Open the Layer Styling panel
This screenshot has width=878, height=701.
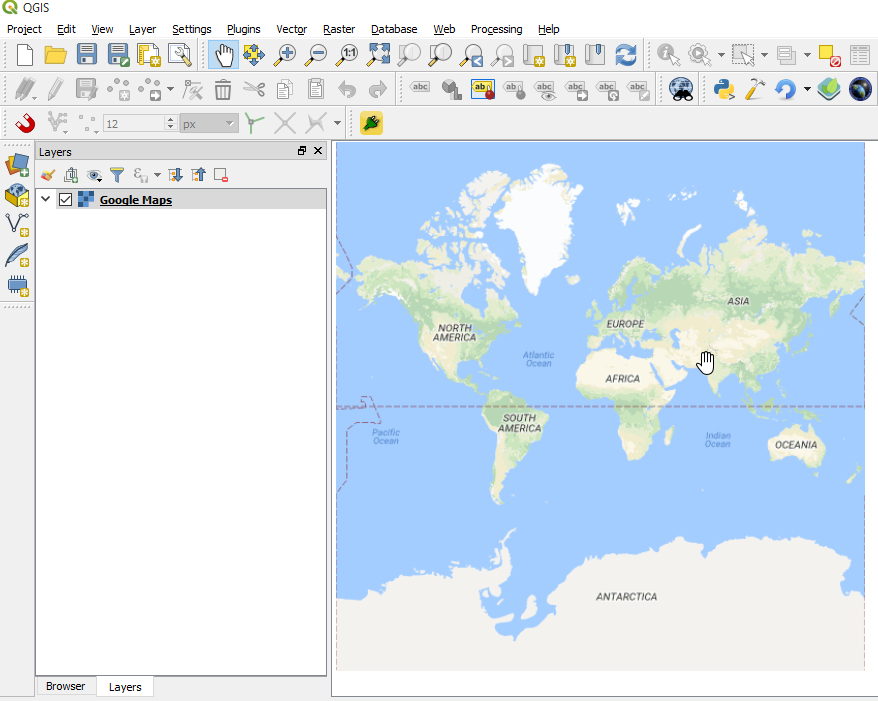pyautogui.click(x=48, y=174)
